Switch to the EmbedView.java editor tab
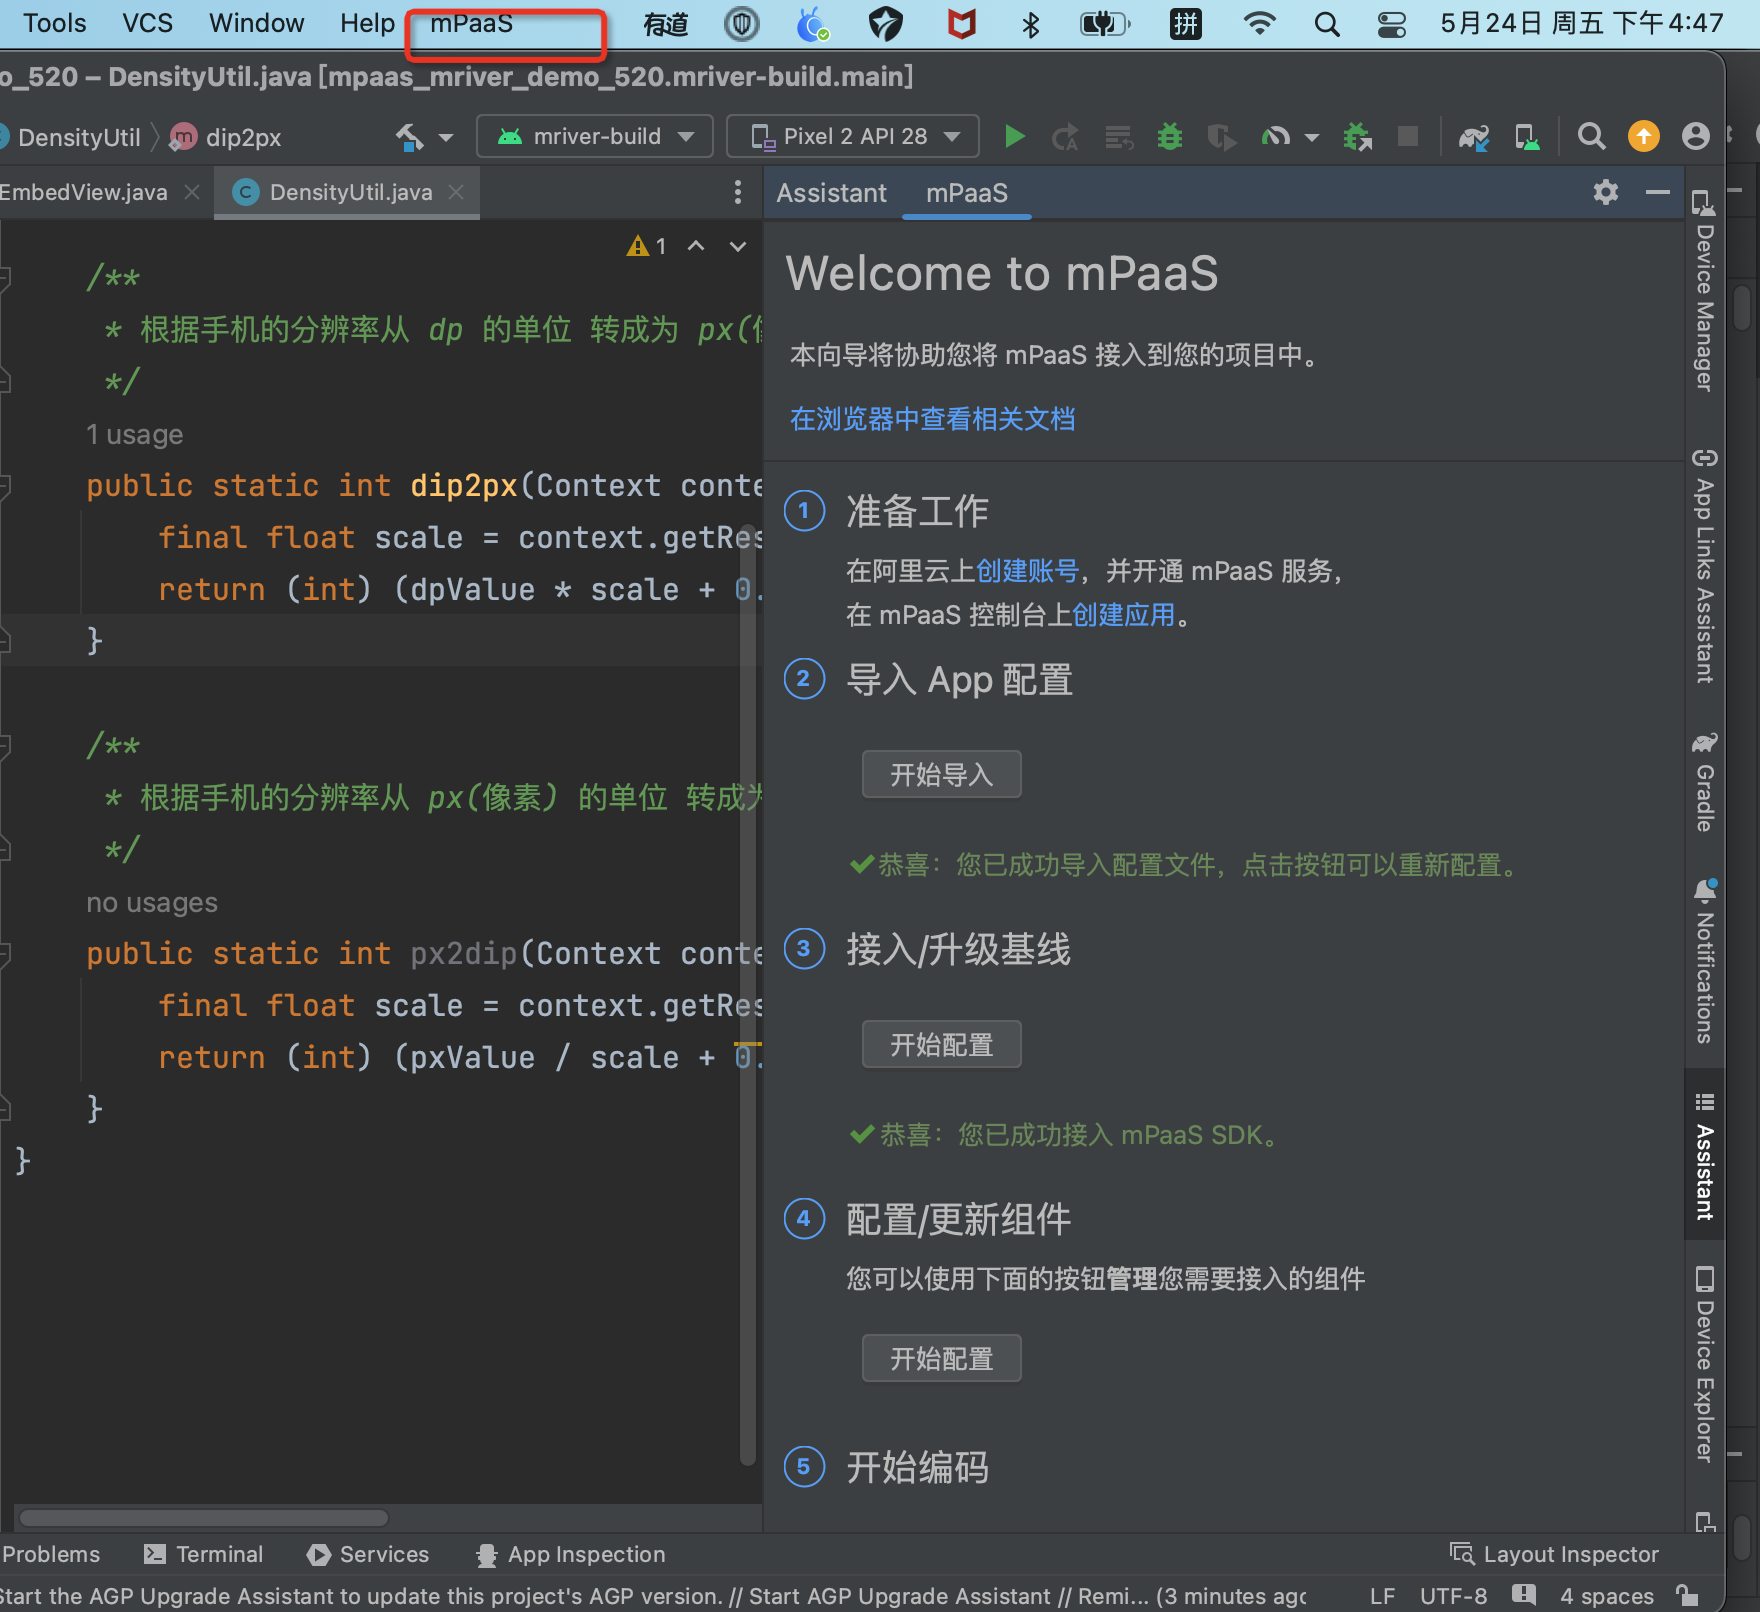The width and height of the screenshot is (1760, 1612). 98,192
